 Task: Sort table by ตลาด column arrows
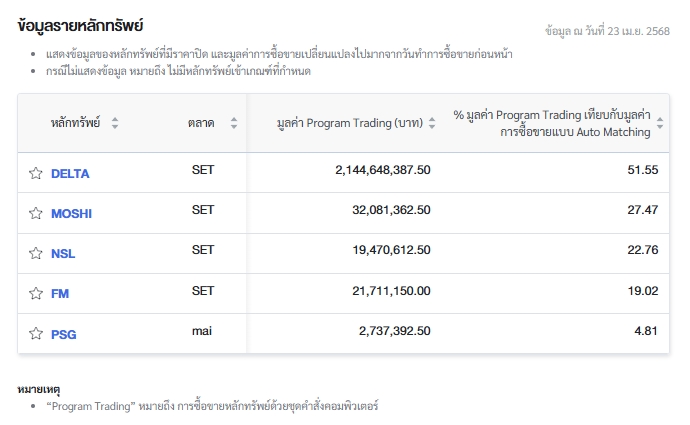pos(234,123)
